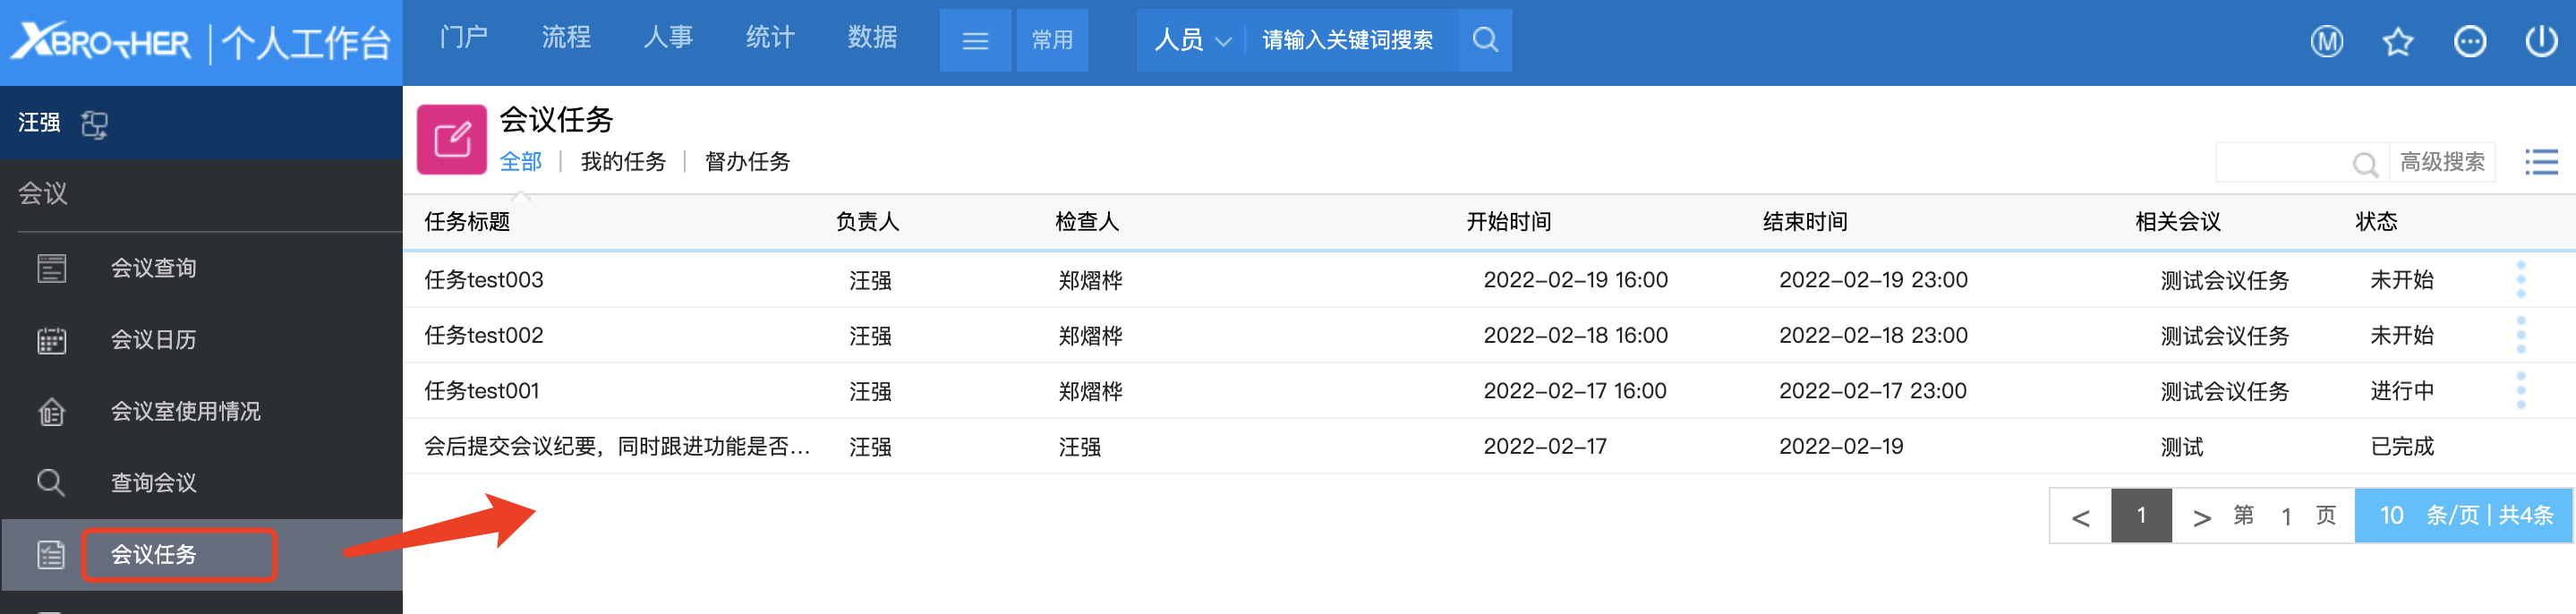This screenshot has height=614, width=2576.
Task: Click the search magnifier in top bar
Action: (1485, 40)
